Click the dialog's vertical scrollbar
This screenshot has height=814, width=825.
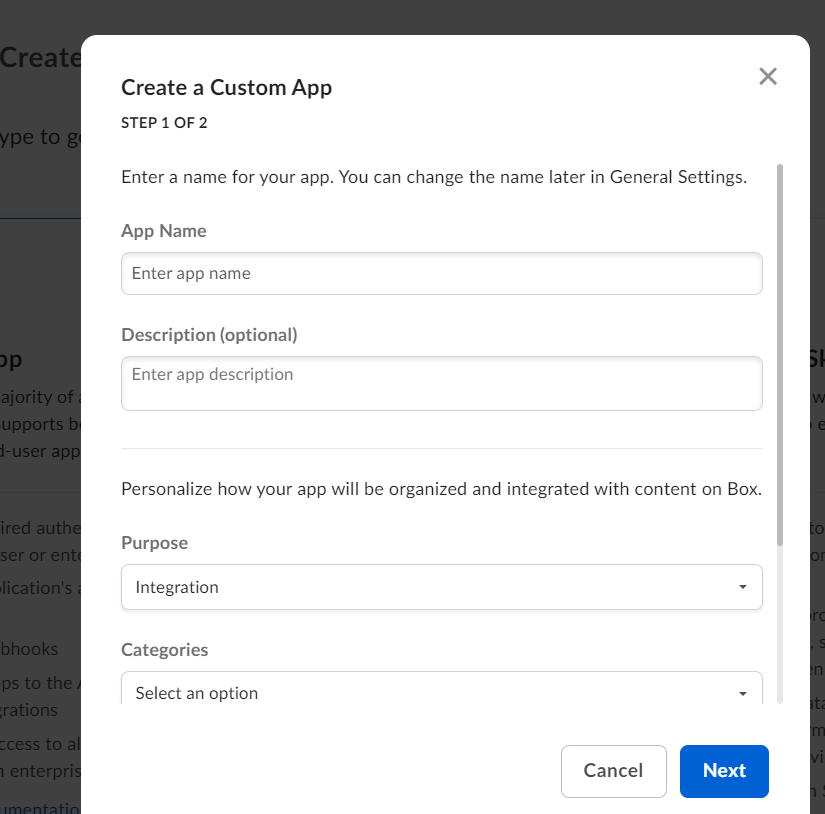pos(780,355)
